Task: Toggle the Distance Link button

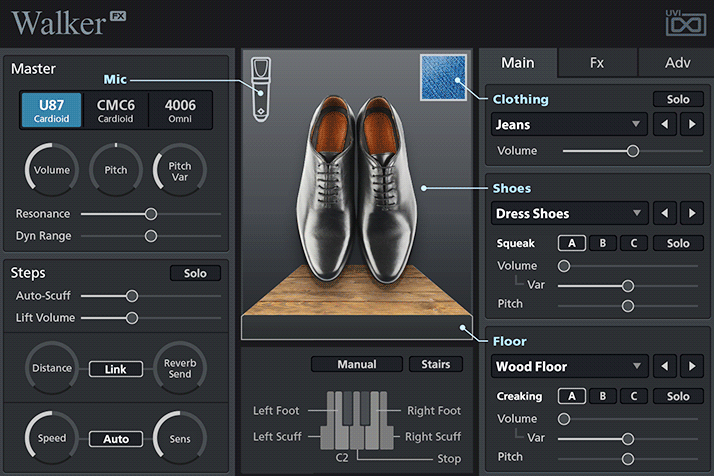Action: coord(115,369)
